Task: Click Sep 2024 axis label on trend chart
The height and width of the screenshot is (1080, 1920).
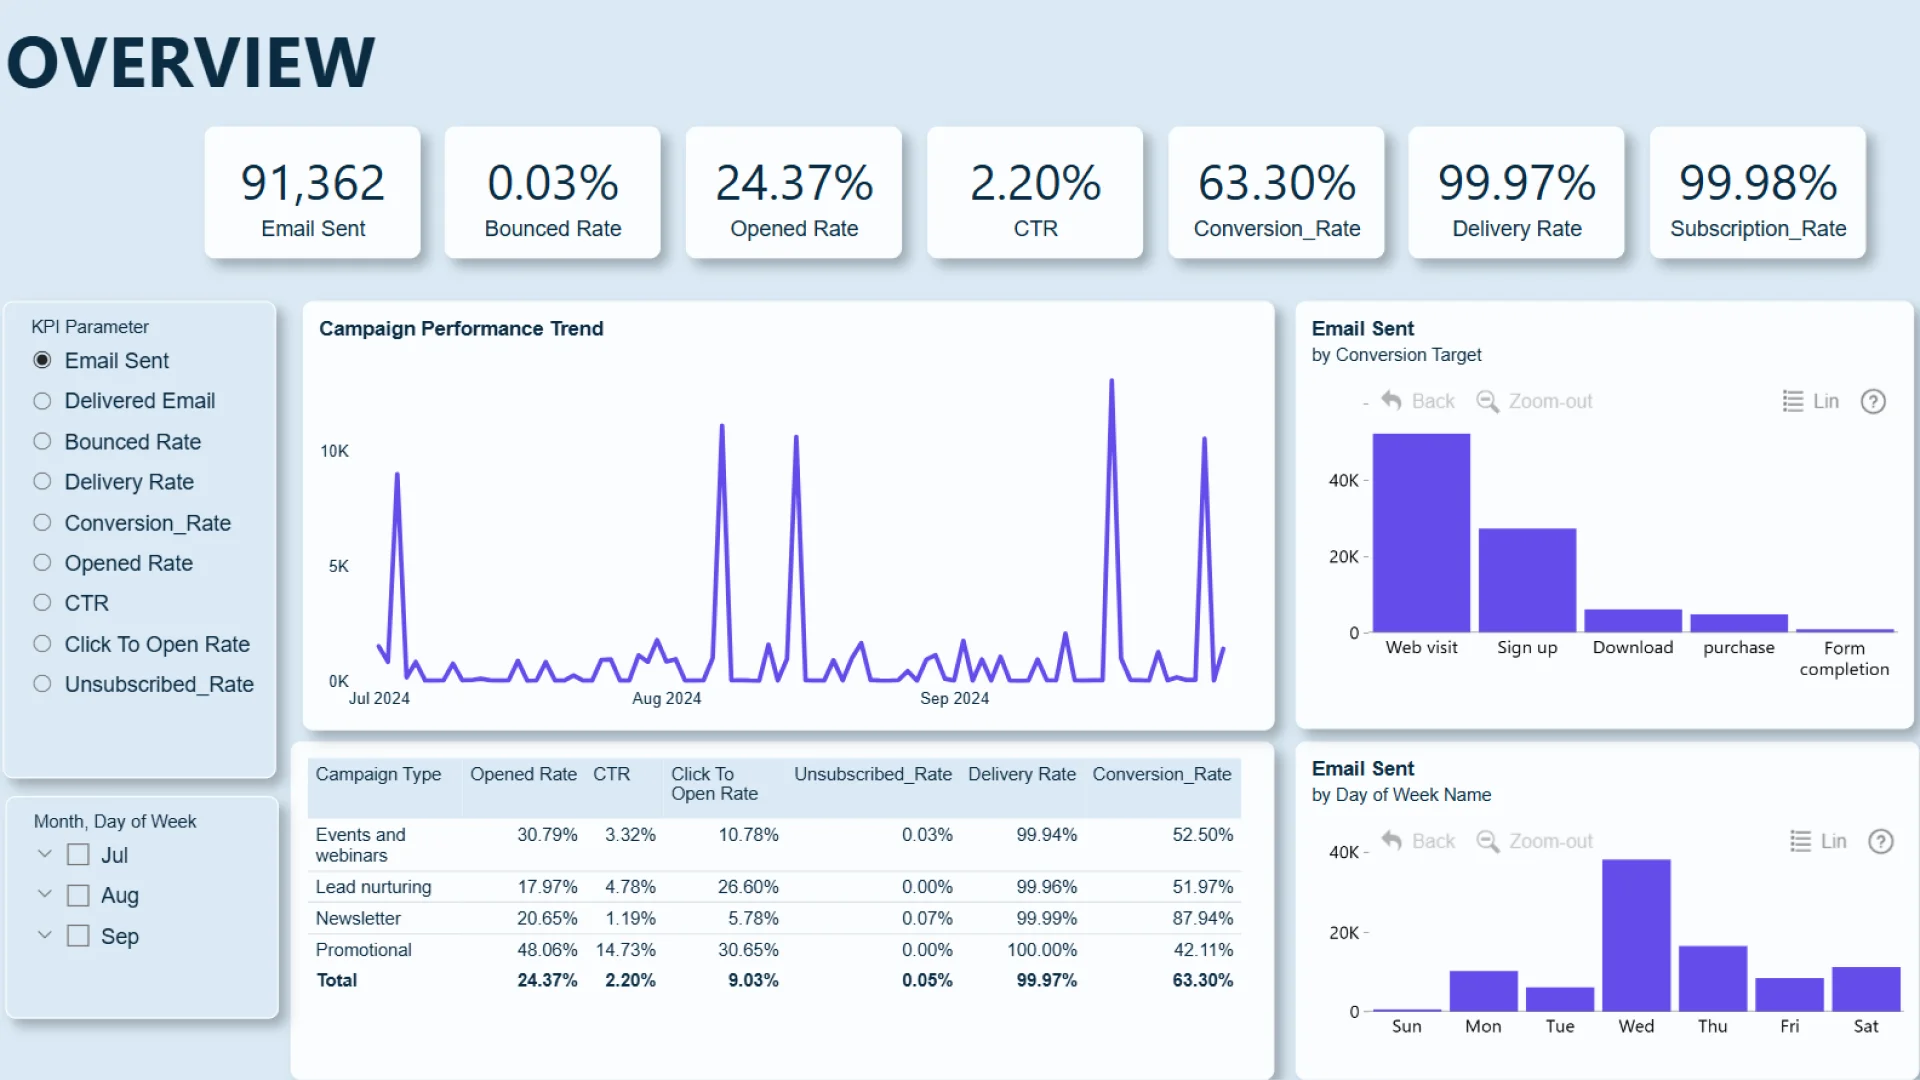Action: pyautogui.click(x=954, y=698)
